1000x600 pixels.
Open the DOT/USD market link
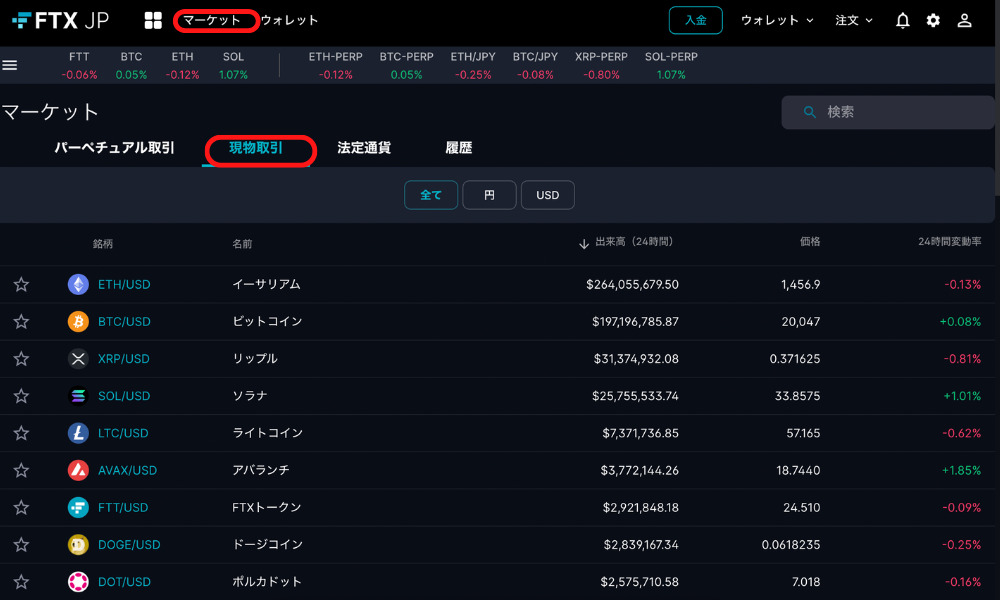(x=124, y=582)
